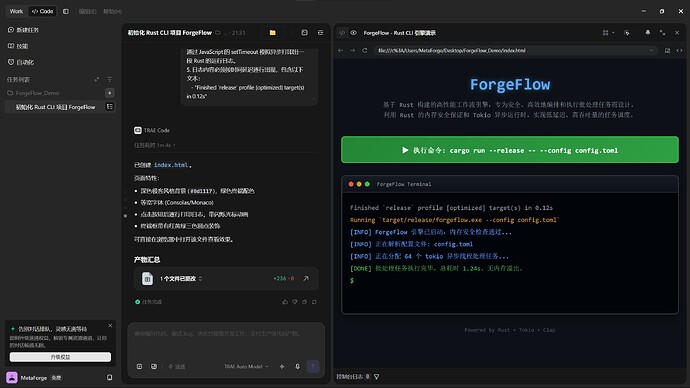This screenshot has height=388, width=690.
Task: Switch to Code mode
Action: point(42,11)
